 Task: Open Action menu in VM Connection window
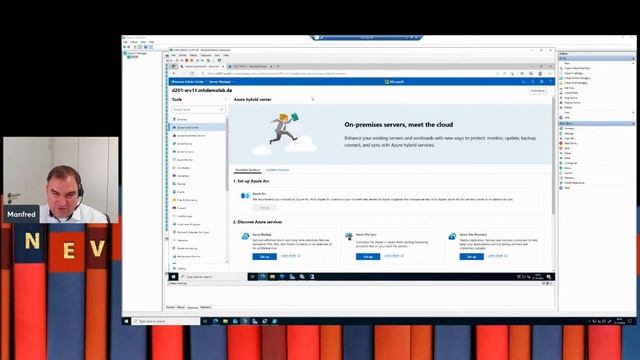(x=182, y=55)
